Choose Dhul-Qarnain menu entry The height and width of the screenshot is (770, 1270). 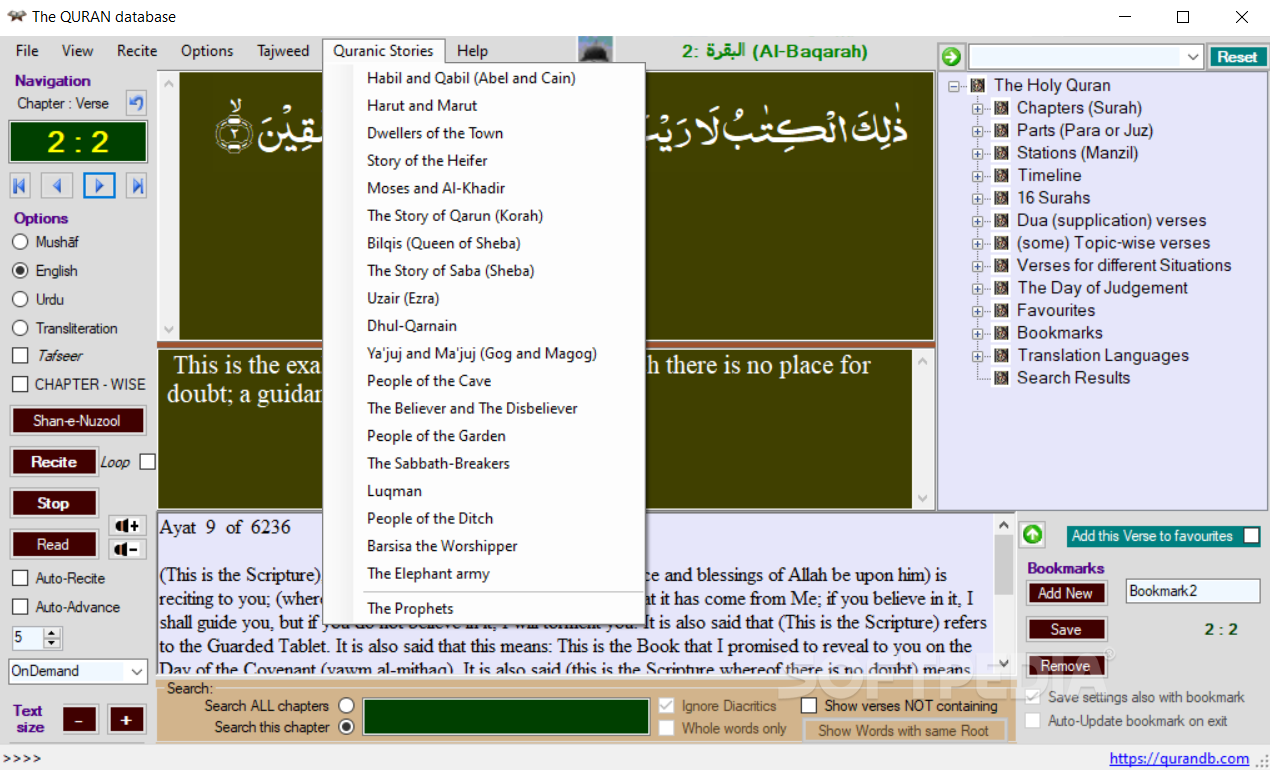(x=412, y=326)
